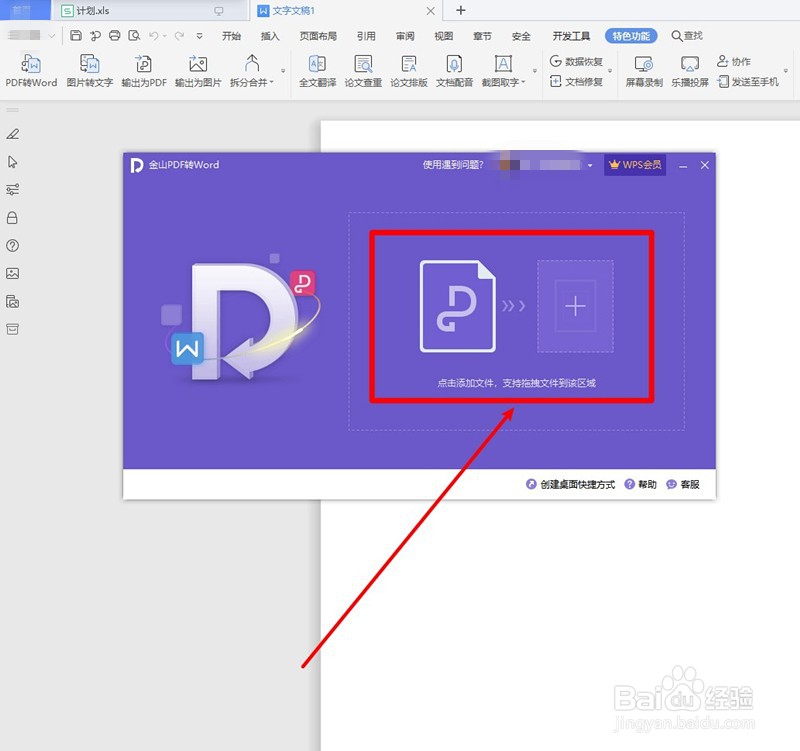Print the document from quick toolbar
The image size is (800, 751).
click(x=115, y=35)
